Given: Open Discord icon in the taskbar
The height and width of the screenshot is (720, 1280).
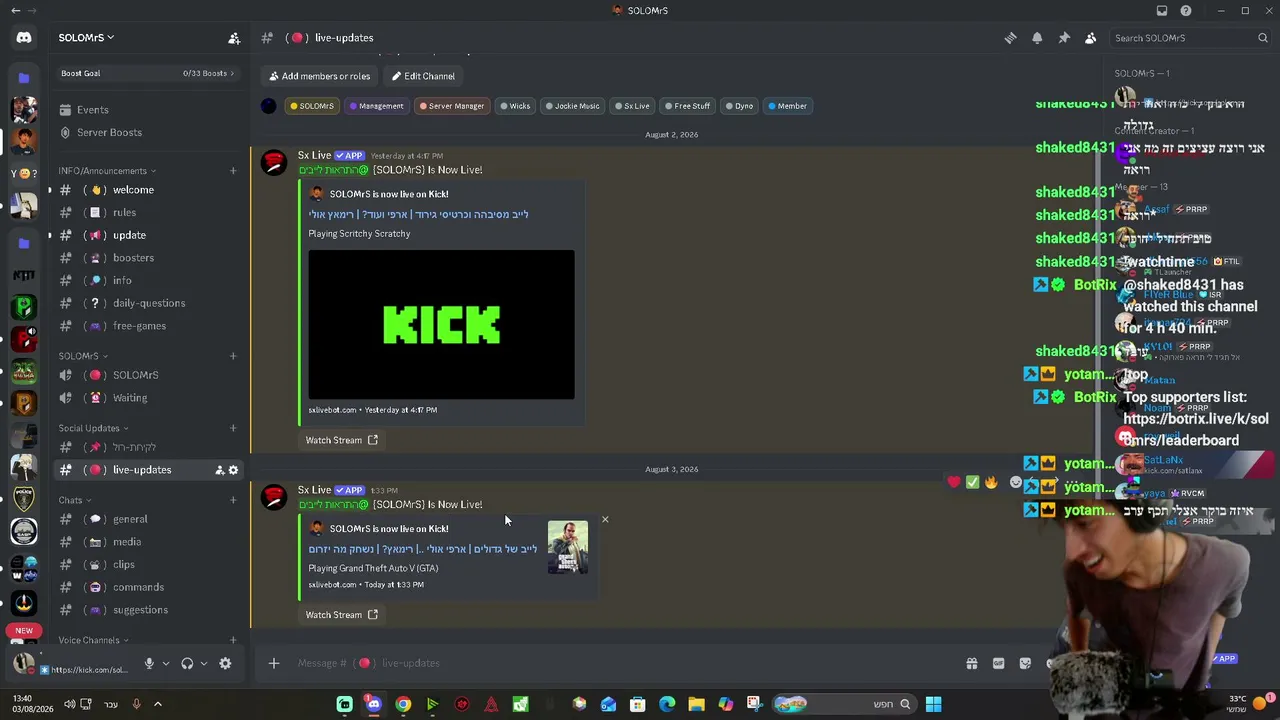Looking at the screenshot, I should point(374,704).
